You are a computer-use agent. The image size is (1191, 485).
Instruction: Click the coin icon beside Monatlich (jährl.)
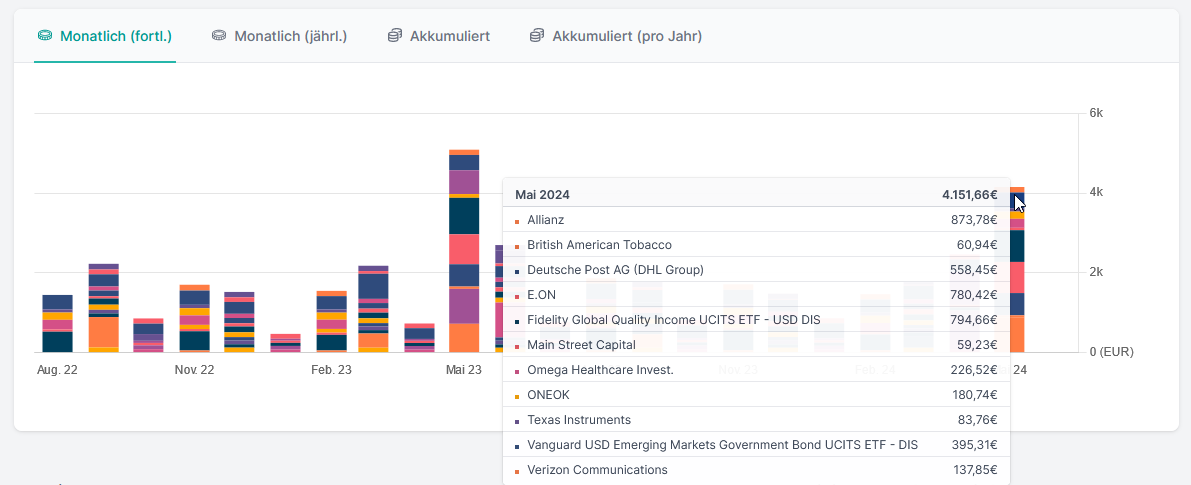(219, 36)
